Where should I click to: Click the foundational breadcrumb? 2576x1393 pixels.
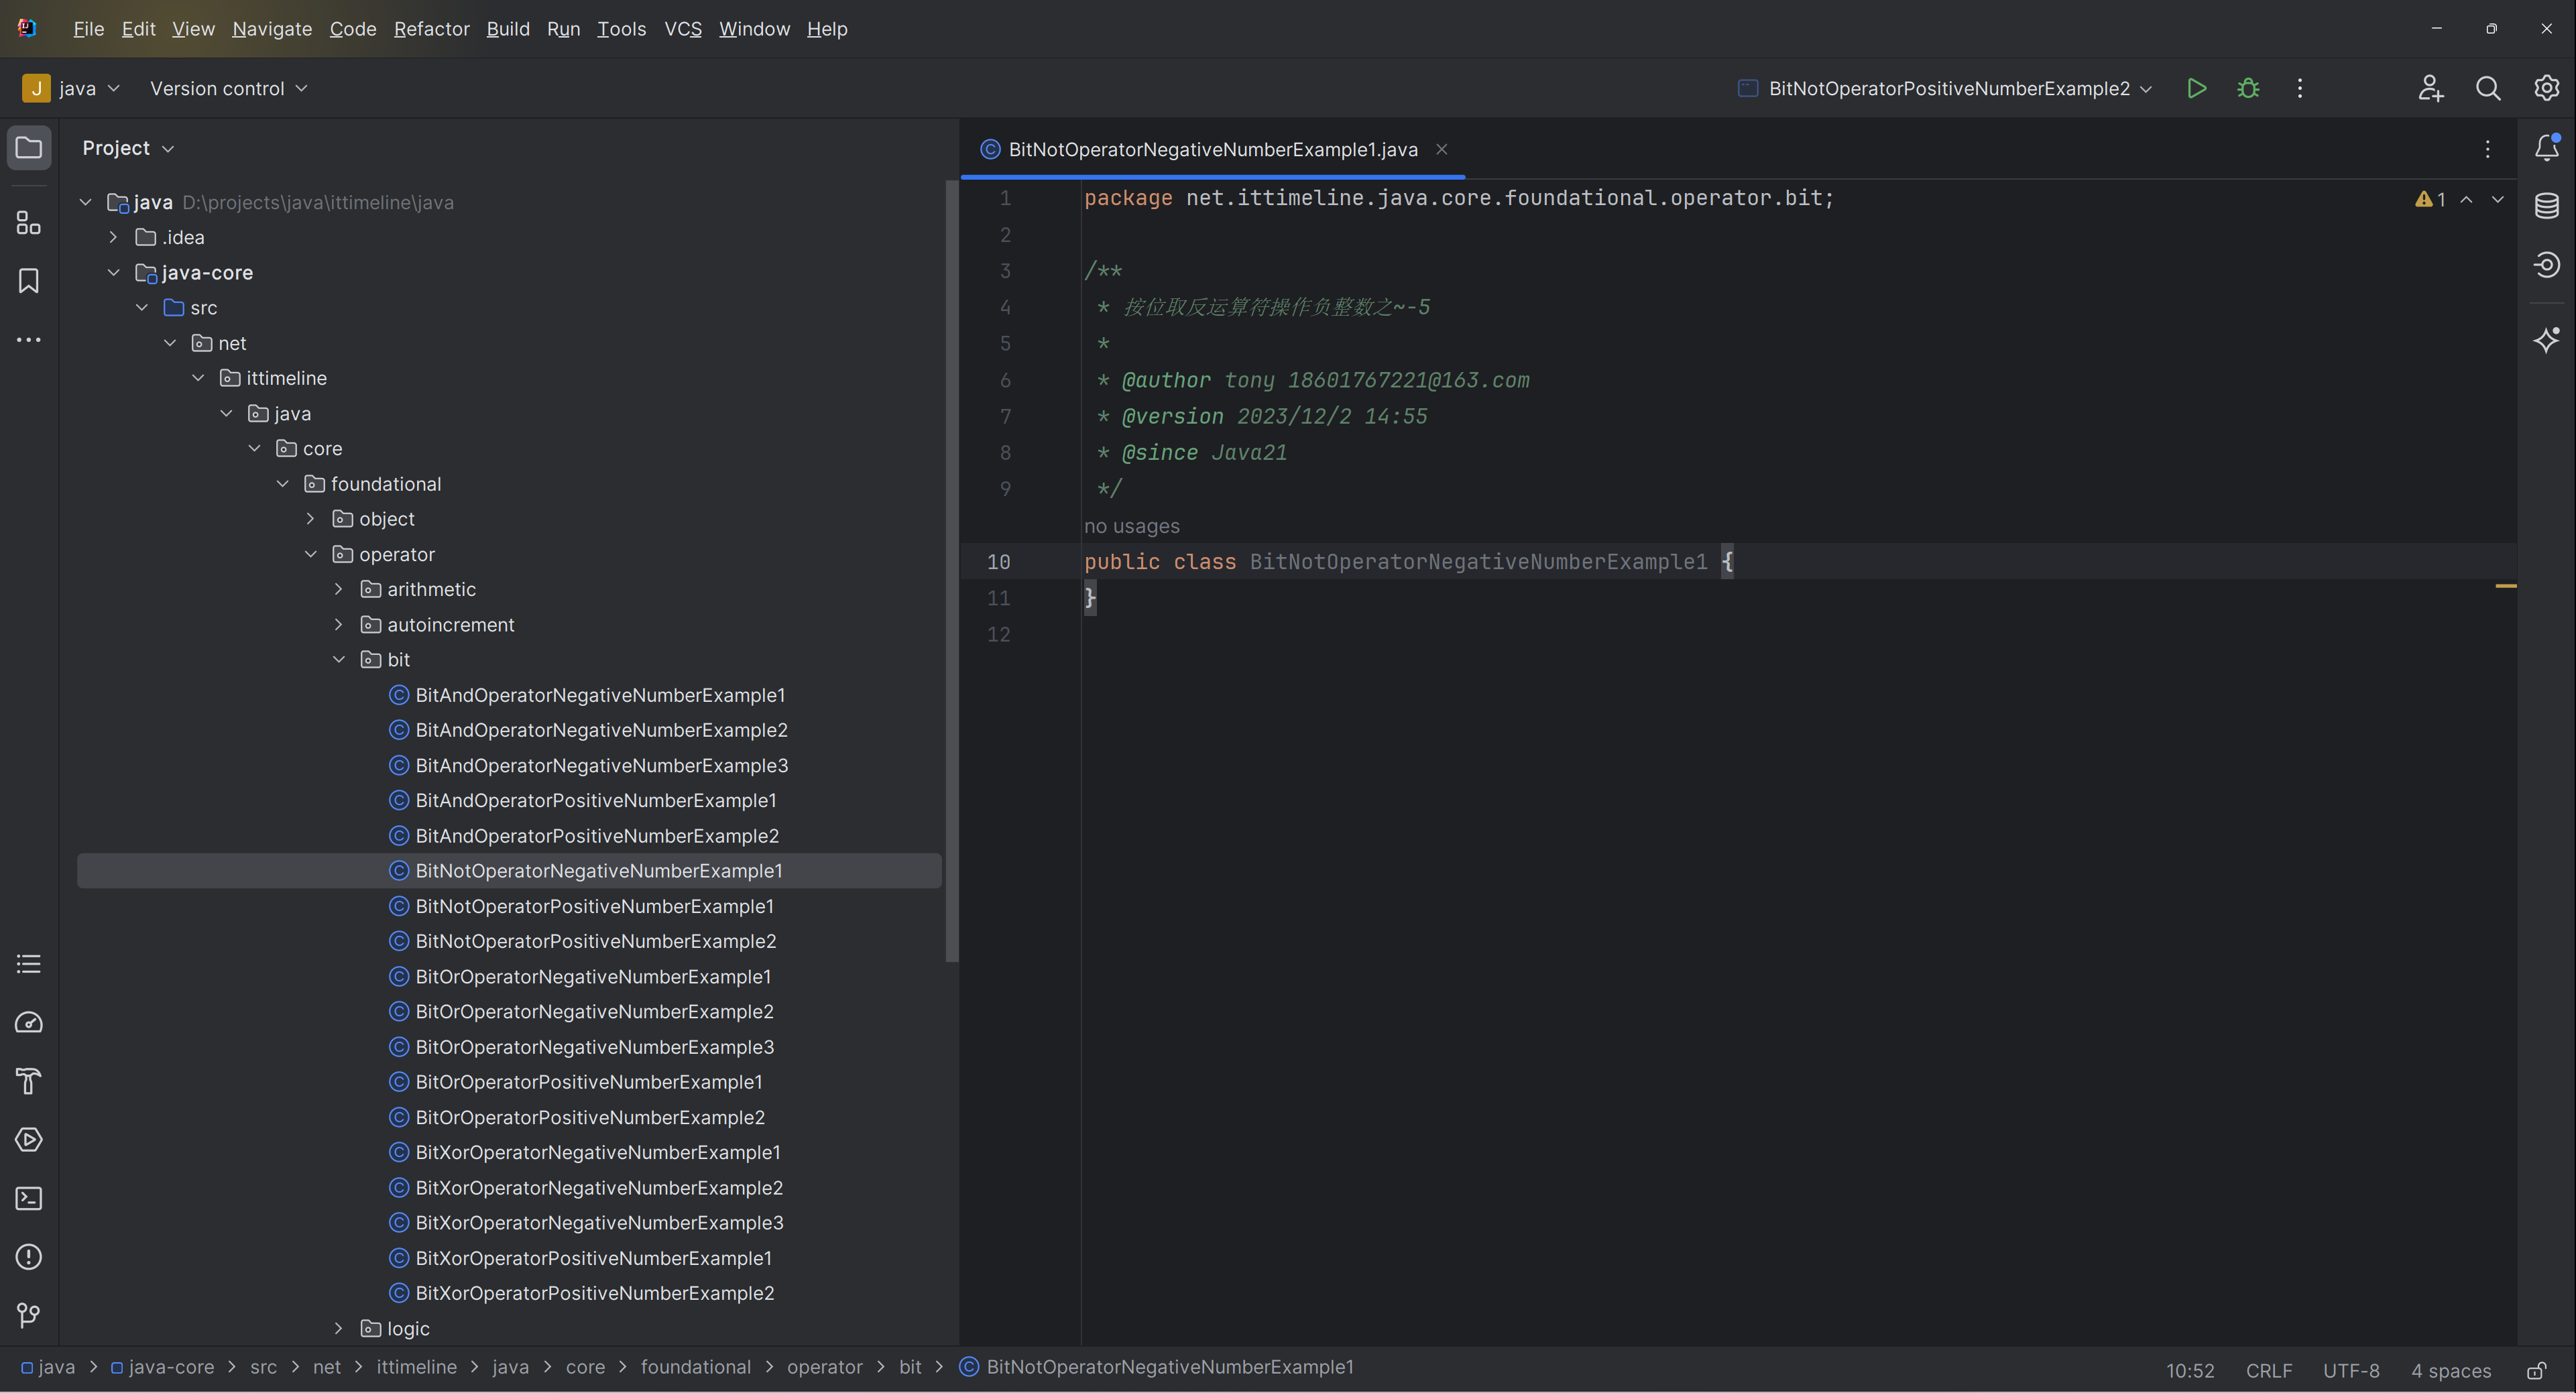[695, 1367]
